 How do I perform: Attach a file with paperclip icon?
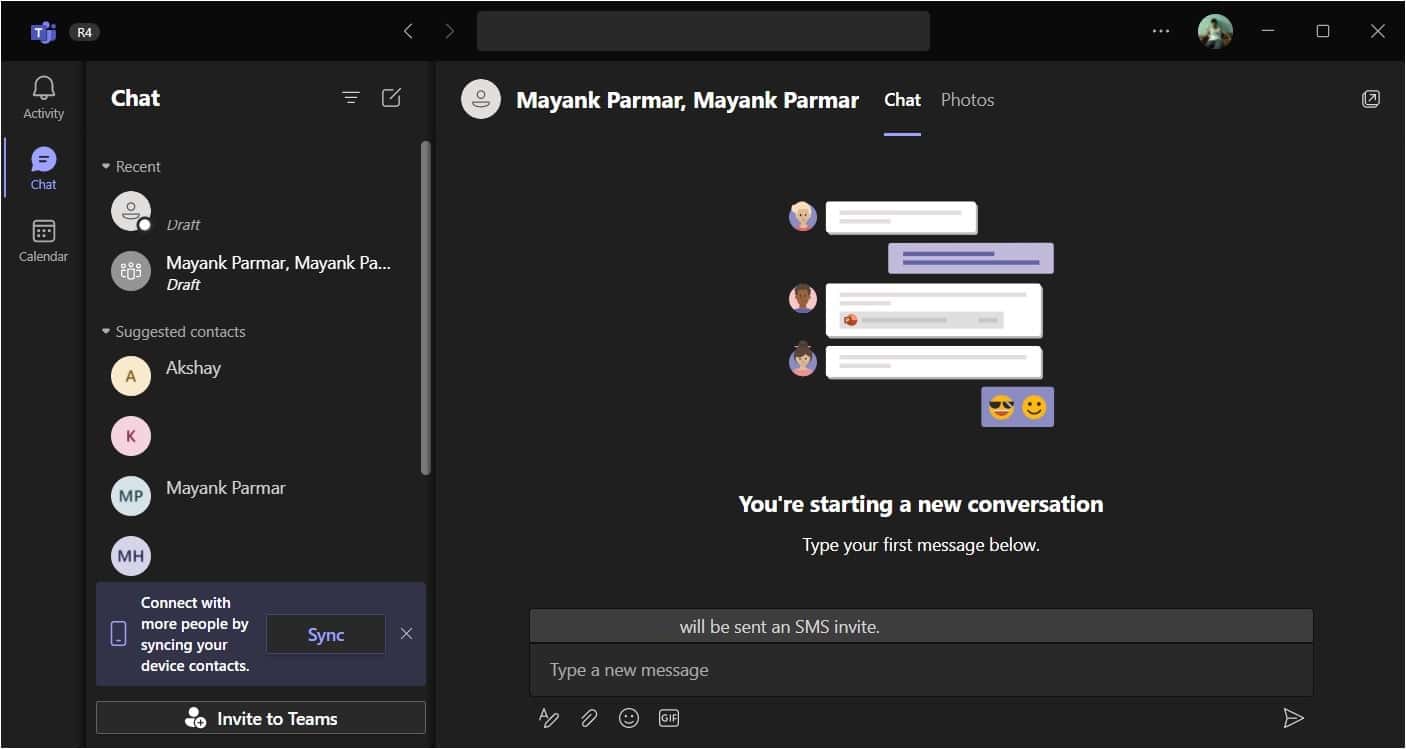tap(589, 718)
